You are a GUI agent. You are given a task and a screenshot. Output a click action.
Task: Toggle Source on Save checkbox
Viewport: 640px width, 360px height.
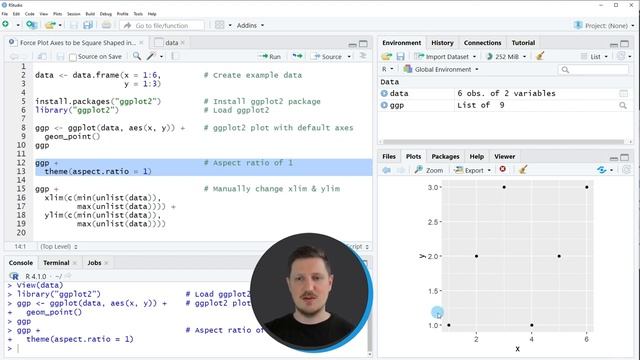pos(73,57)
